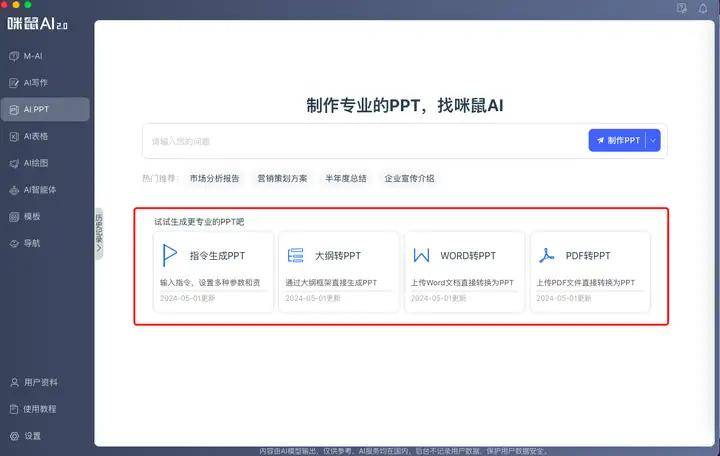Viewport: 720px width, 456px height.
Task: Go to AI智能体 agents in sidebar
Action: click(x=39, y=190)
